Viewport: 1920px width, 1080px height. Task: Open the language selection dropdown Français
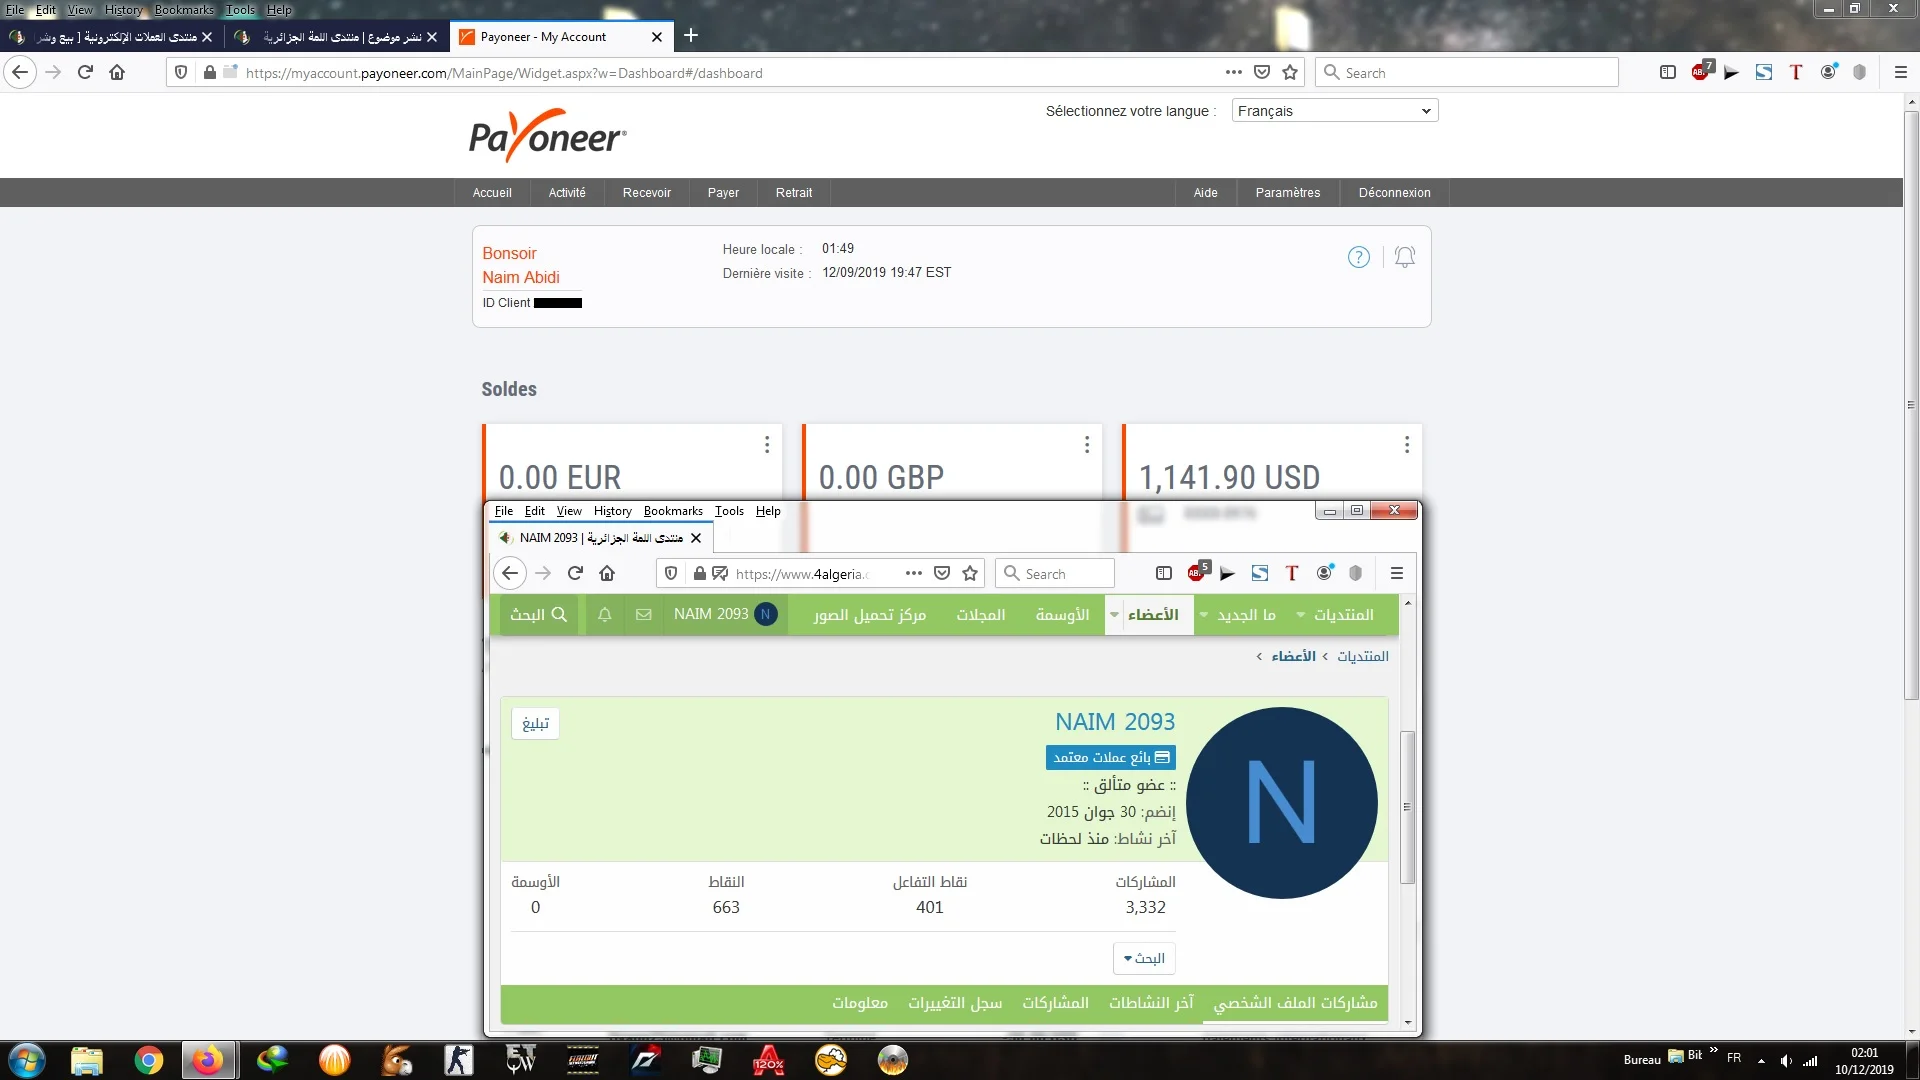1334,111
